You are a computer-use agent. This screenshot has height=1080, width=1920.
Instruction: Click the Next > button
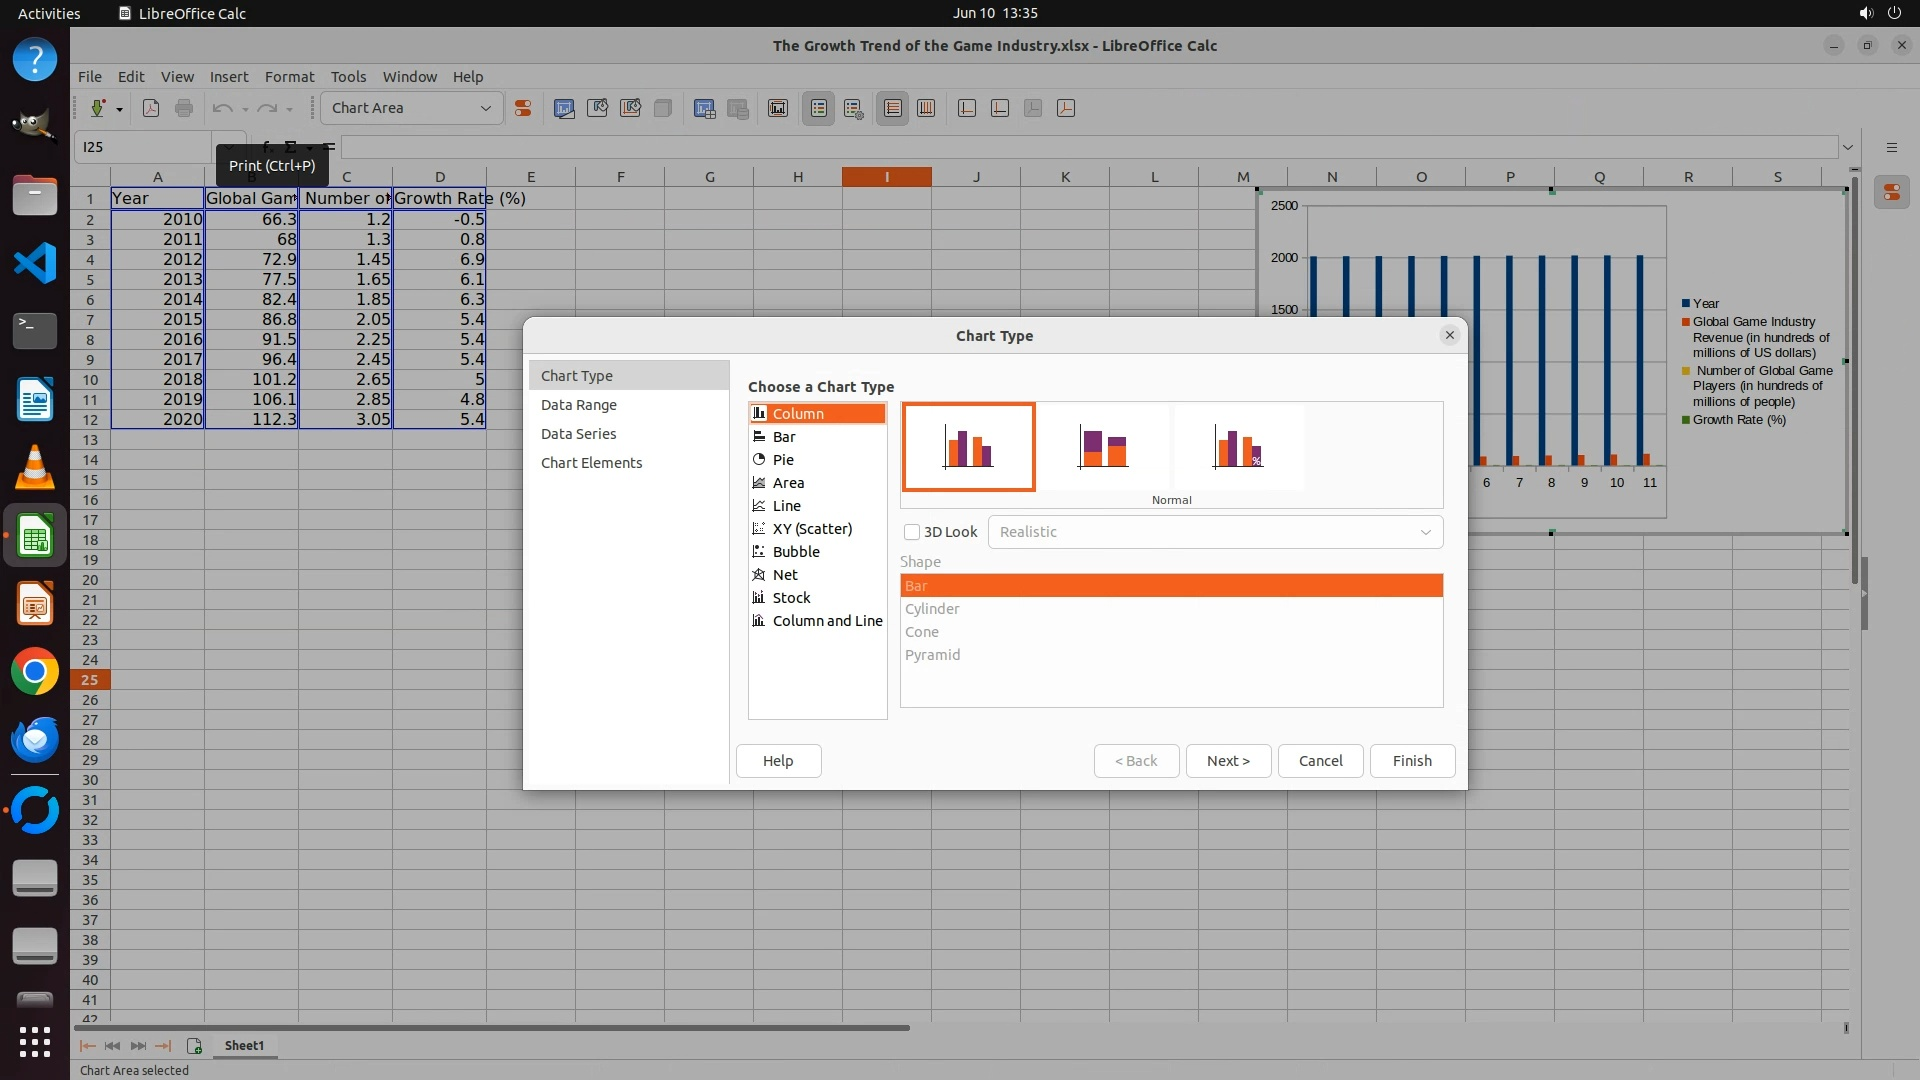pos(1227,761)
